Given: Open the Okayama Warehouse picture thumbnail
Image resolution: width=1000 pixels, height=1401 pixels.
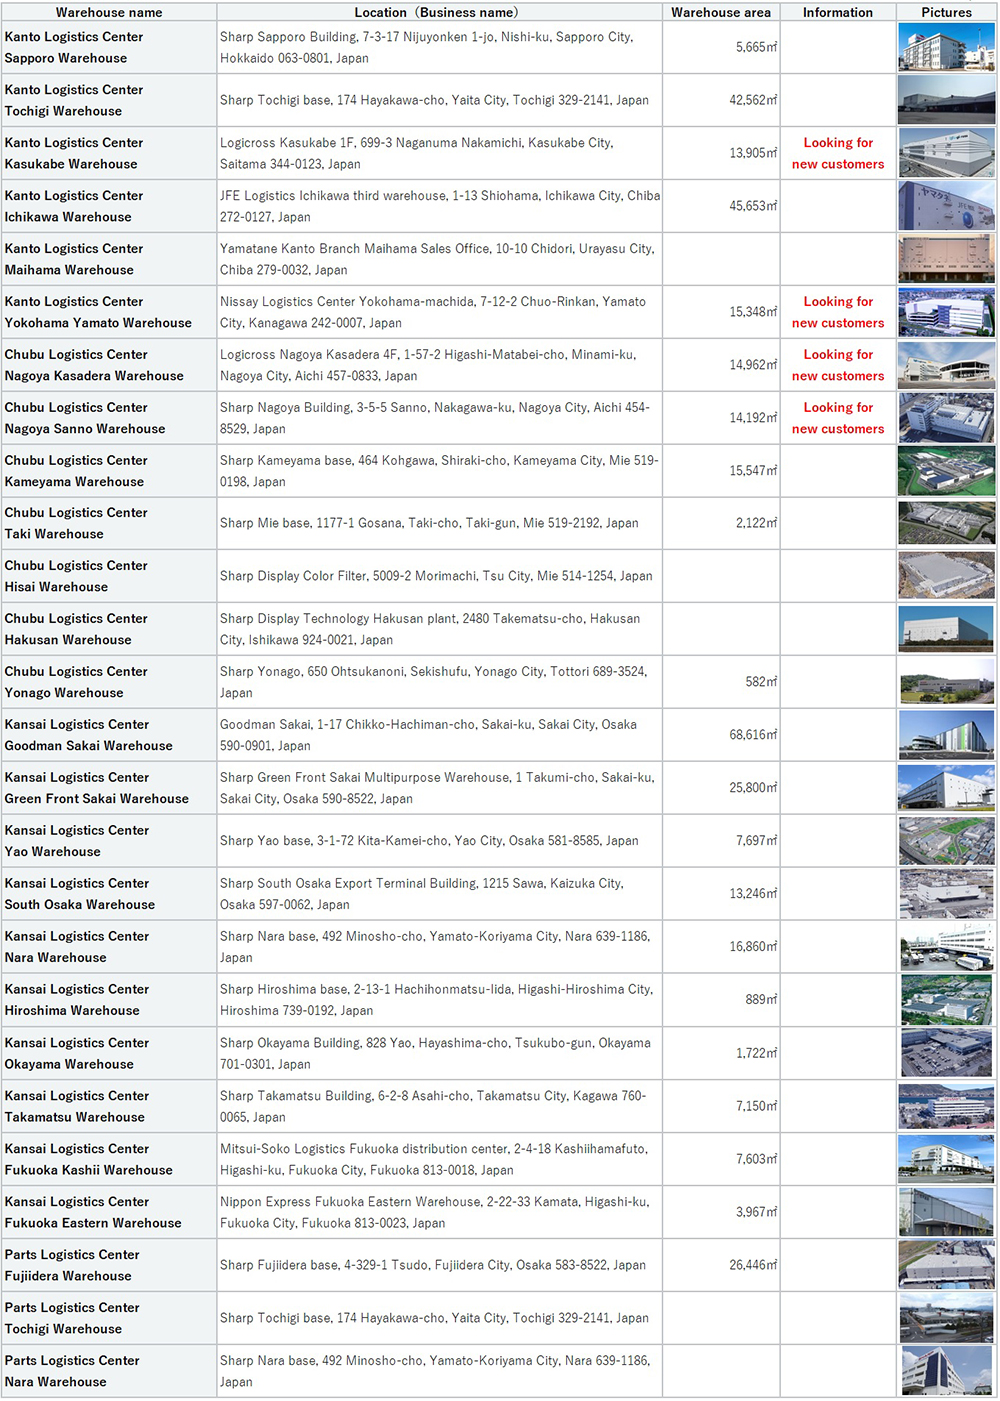Looking at the screenshot, I should pyautogui.click(x=946, y=1053).
